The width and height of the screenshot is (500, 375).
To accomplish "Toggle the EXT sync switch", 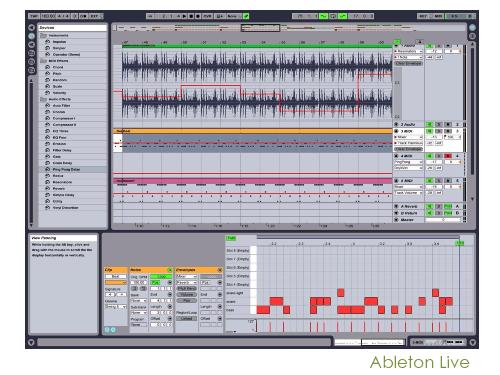I will coord(94,16).
